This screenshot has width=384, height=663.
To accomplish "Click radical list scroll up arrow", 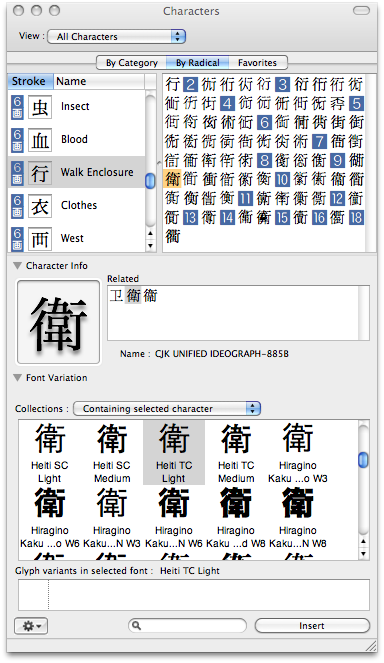I will click(x=151, y=233).
